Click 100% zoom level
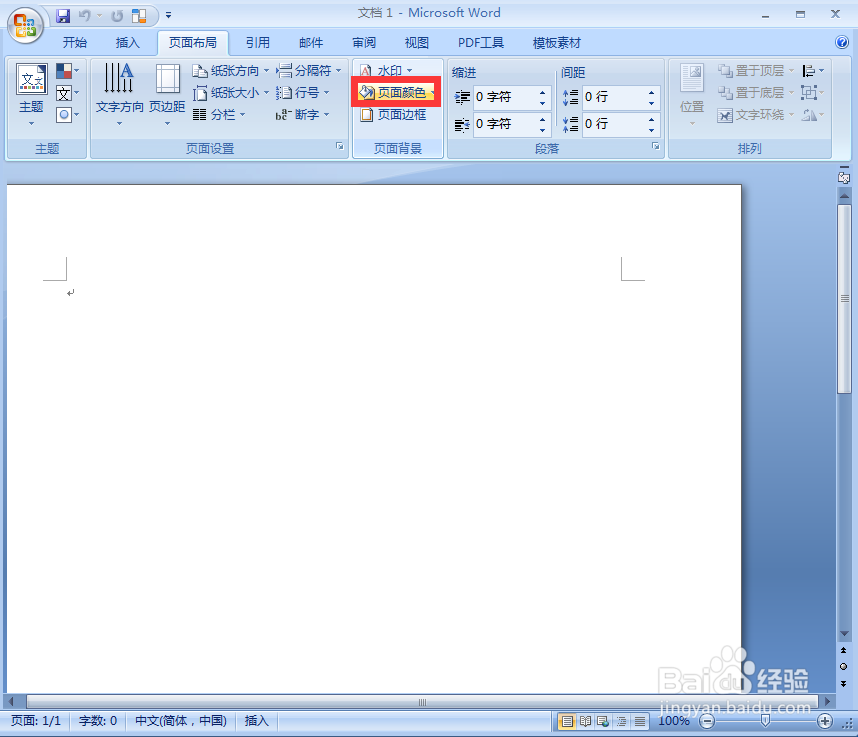 point(674,721)
